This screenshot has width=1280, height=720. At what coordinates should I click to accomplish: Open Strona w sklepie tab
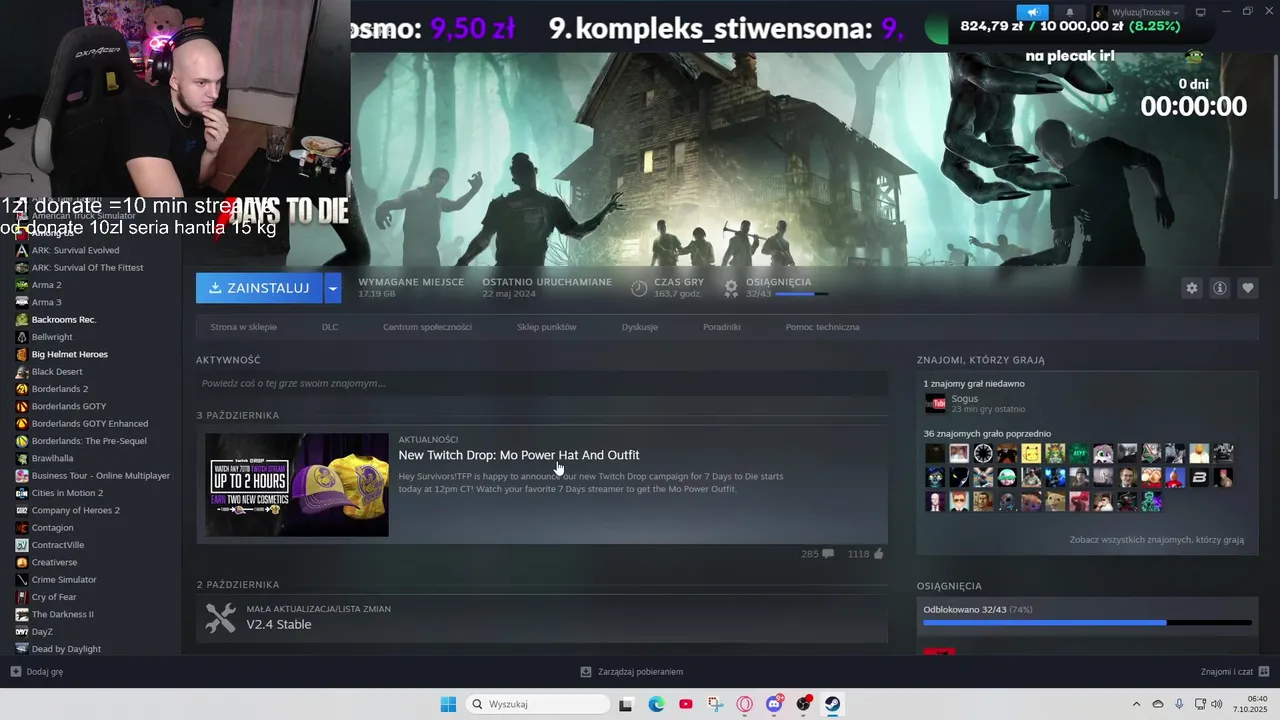[243, 327]
